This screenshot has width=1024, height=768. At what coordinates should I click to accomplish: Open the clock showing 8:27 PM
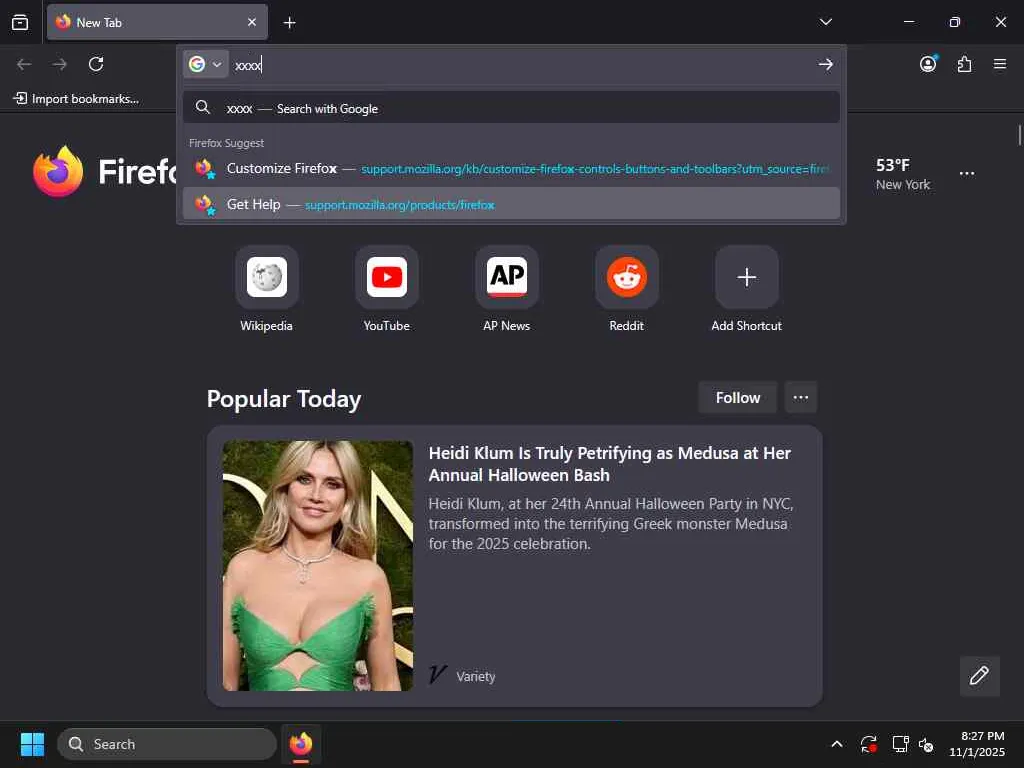pos(977,744)
